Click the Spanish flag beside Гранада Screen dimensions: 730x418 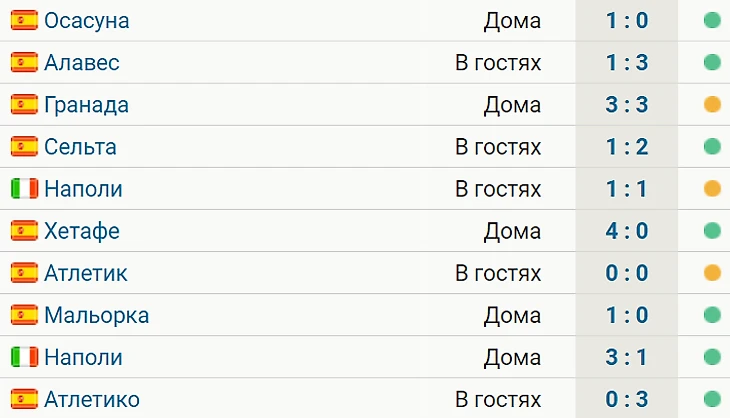[x=24, y=104]
